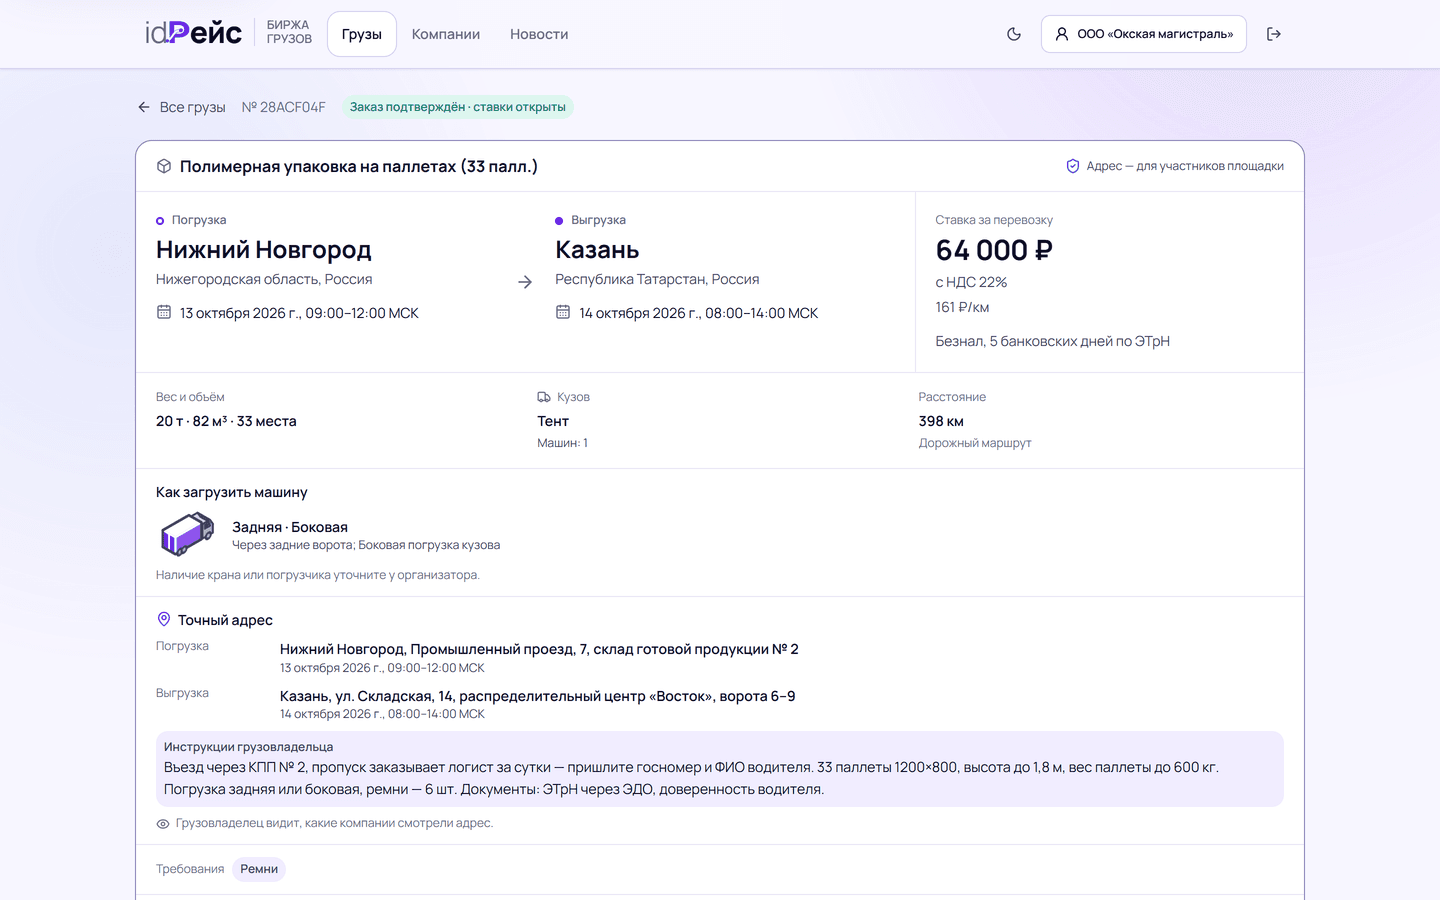Viewport: 1440px width, 900px height.
Task: Click the Тент body type value
Action: point(553,421)
